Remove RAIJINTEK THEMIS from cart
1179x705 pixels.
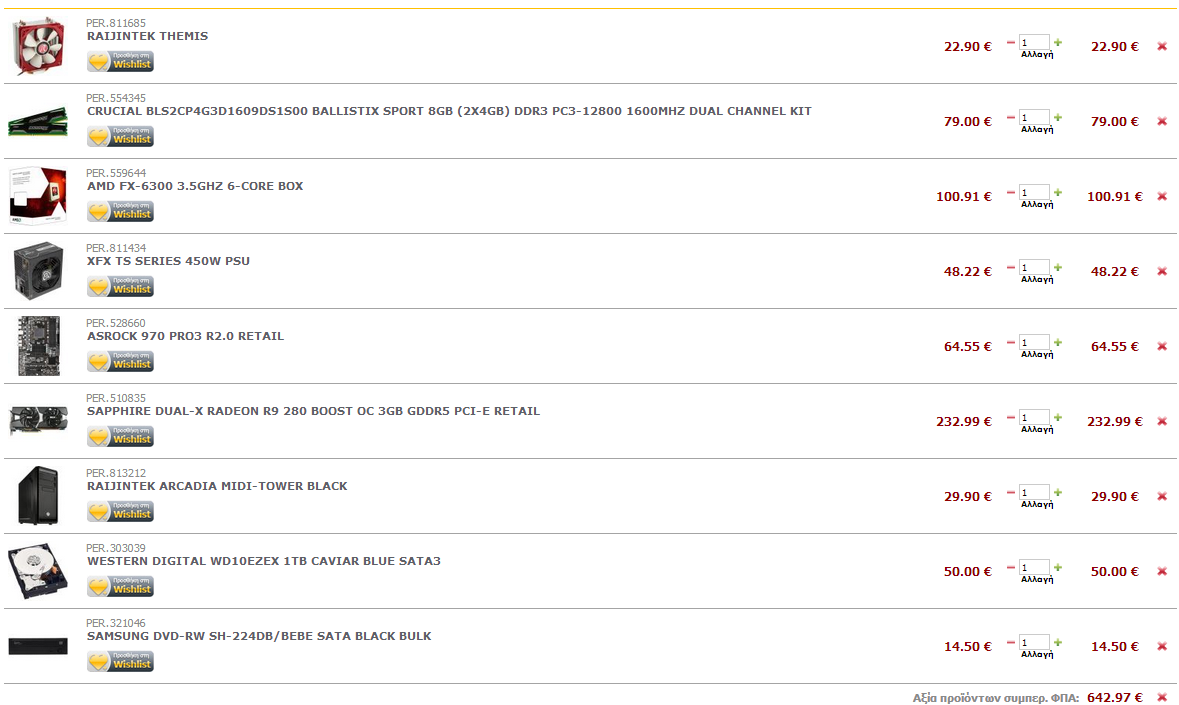click(x=1162, y=47)
